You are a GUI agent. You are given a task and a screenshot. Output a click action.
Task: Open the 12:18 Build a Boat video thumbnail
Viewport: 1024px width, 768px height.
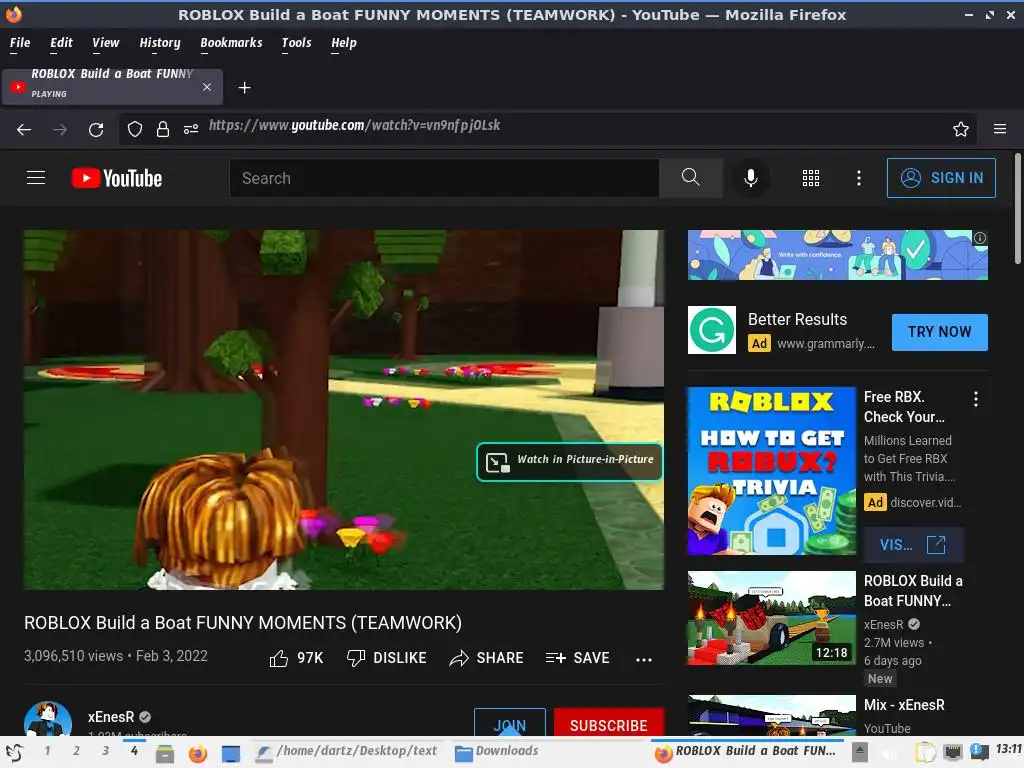771,618
